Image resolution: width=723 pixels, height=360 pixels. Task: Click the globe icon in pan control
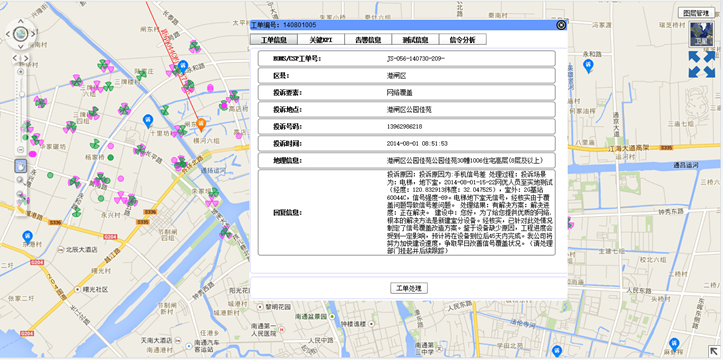point(20,33)
